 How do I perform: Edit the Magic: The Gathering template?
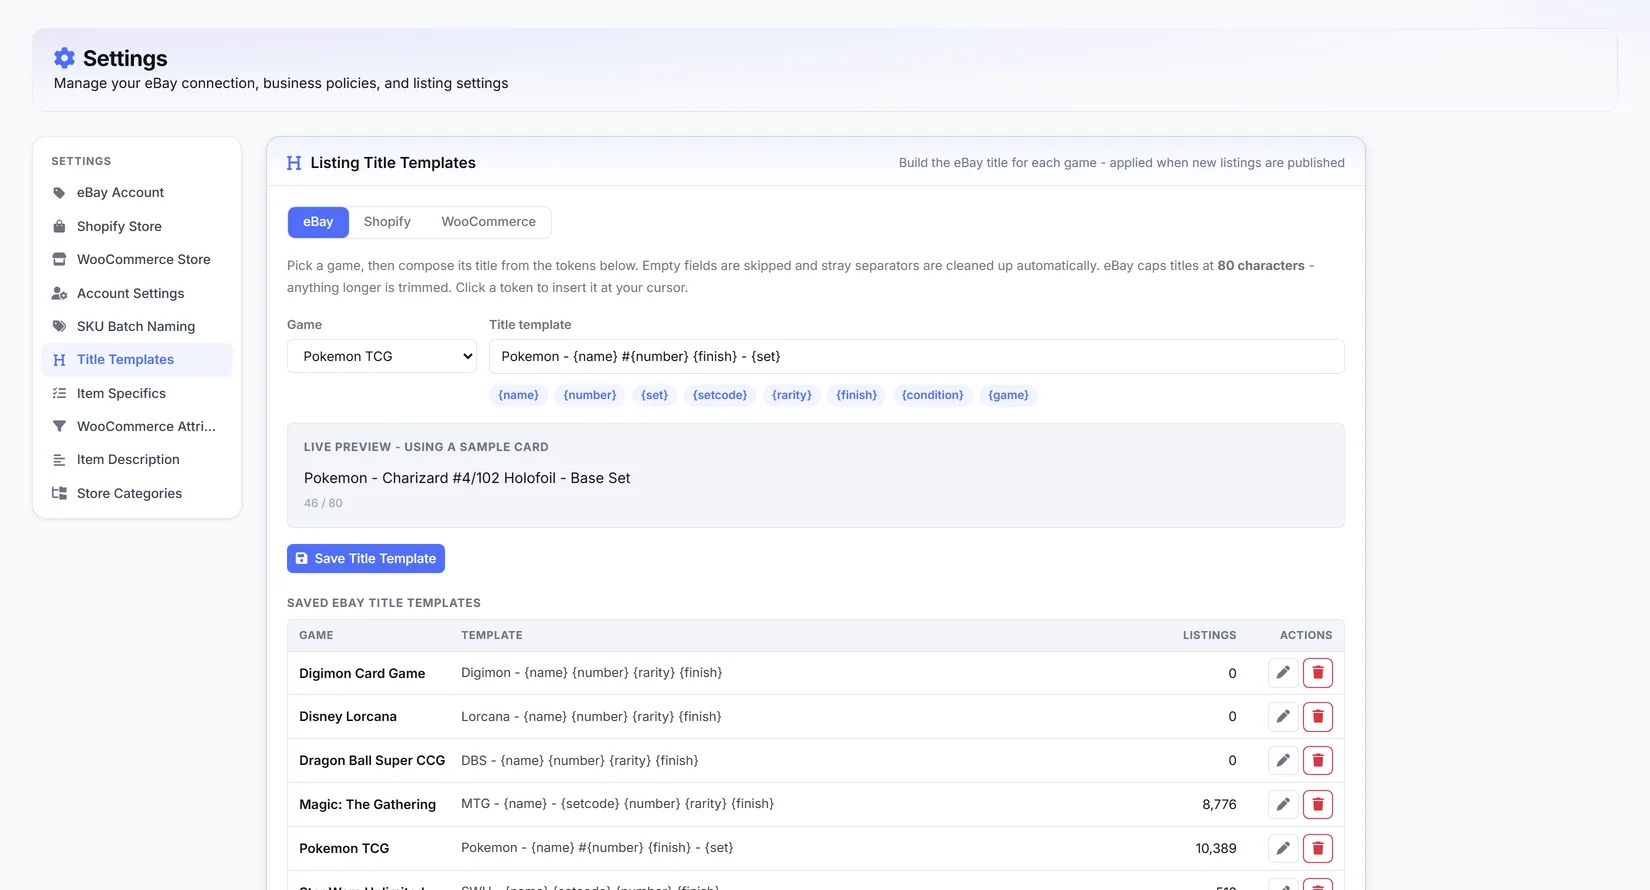coord(1283,805)
